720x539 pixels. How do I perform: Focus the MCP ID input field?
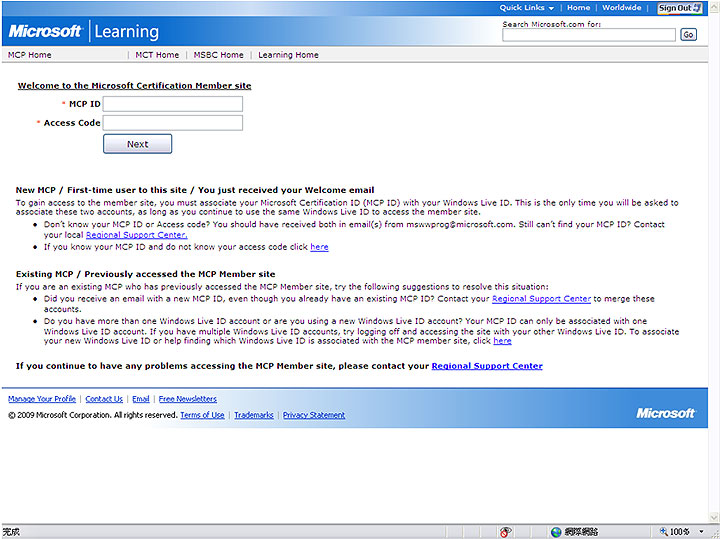(x=172, y=104)
